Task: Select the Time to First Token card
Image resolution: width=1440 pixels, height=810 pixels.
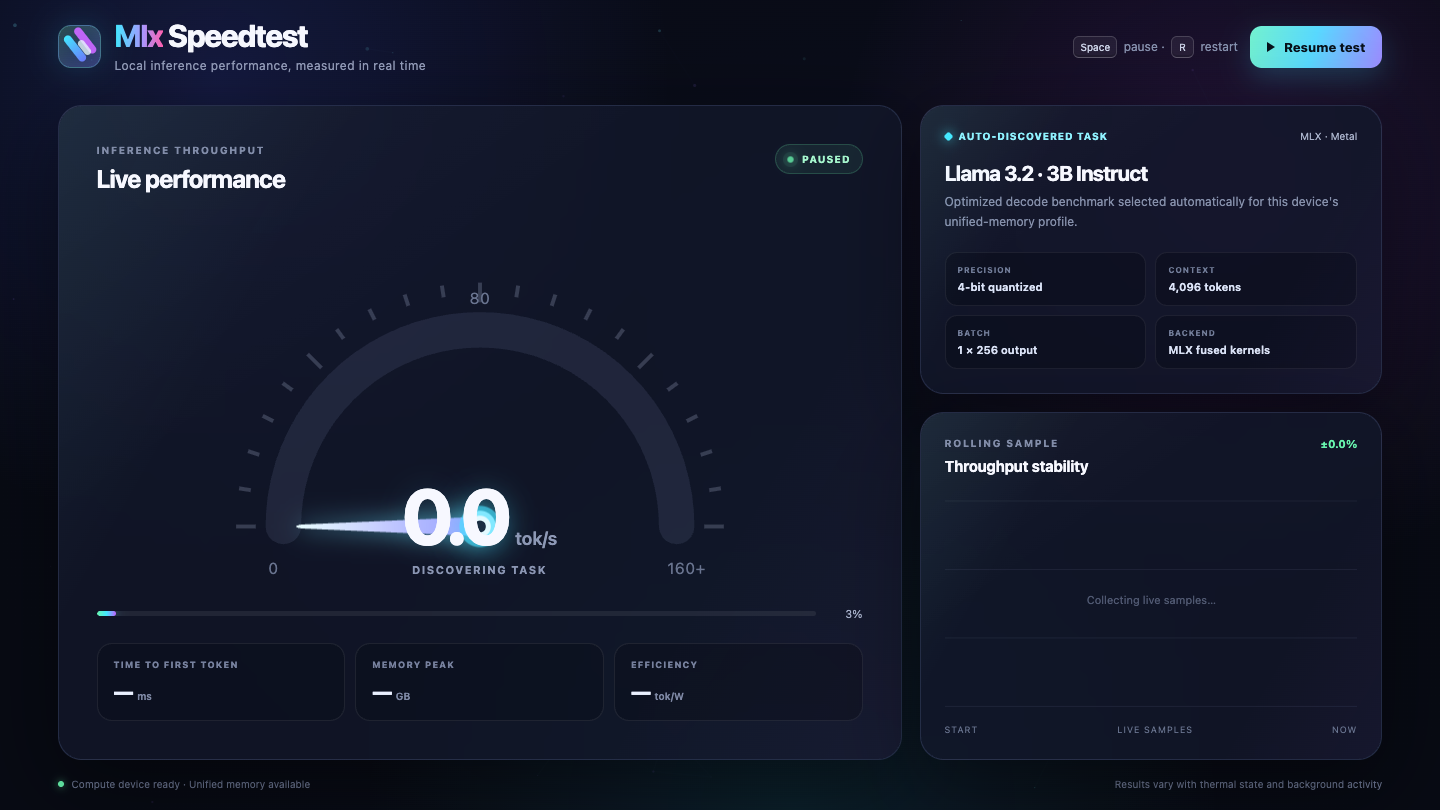Action: tap(221, 682)
